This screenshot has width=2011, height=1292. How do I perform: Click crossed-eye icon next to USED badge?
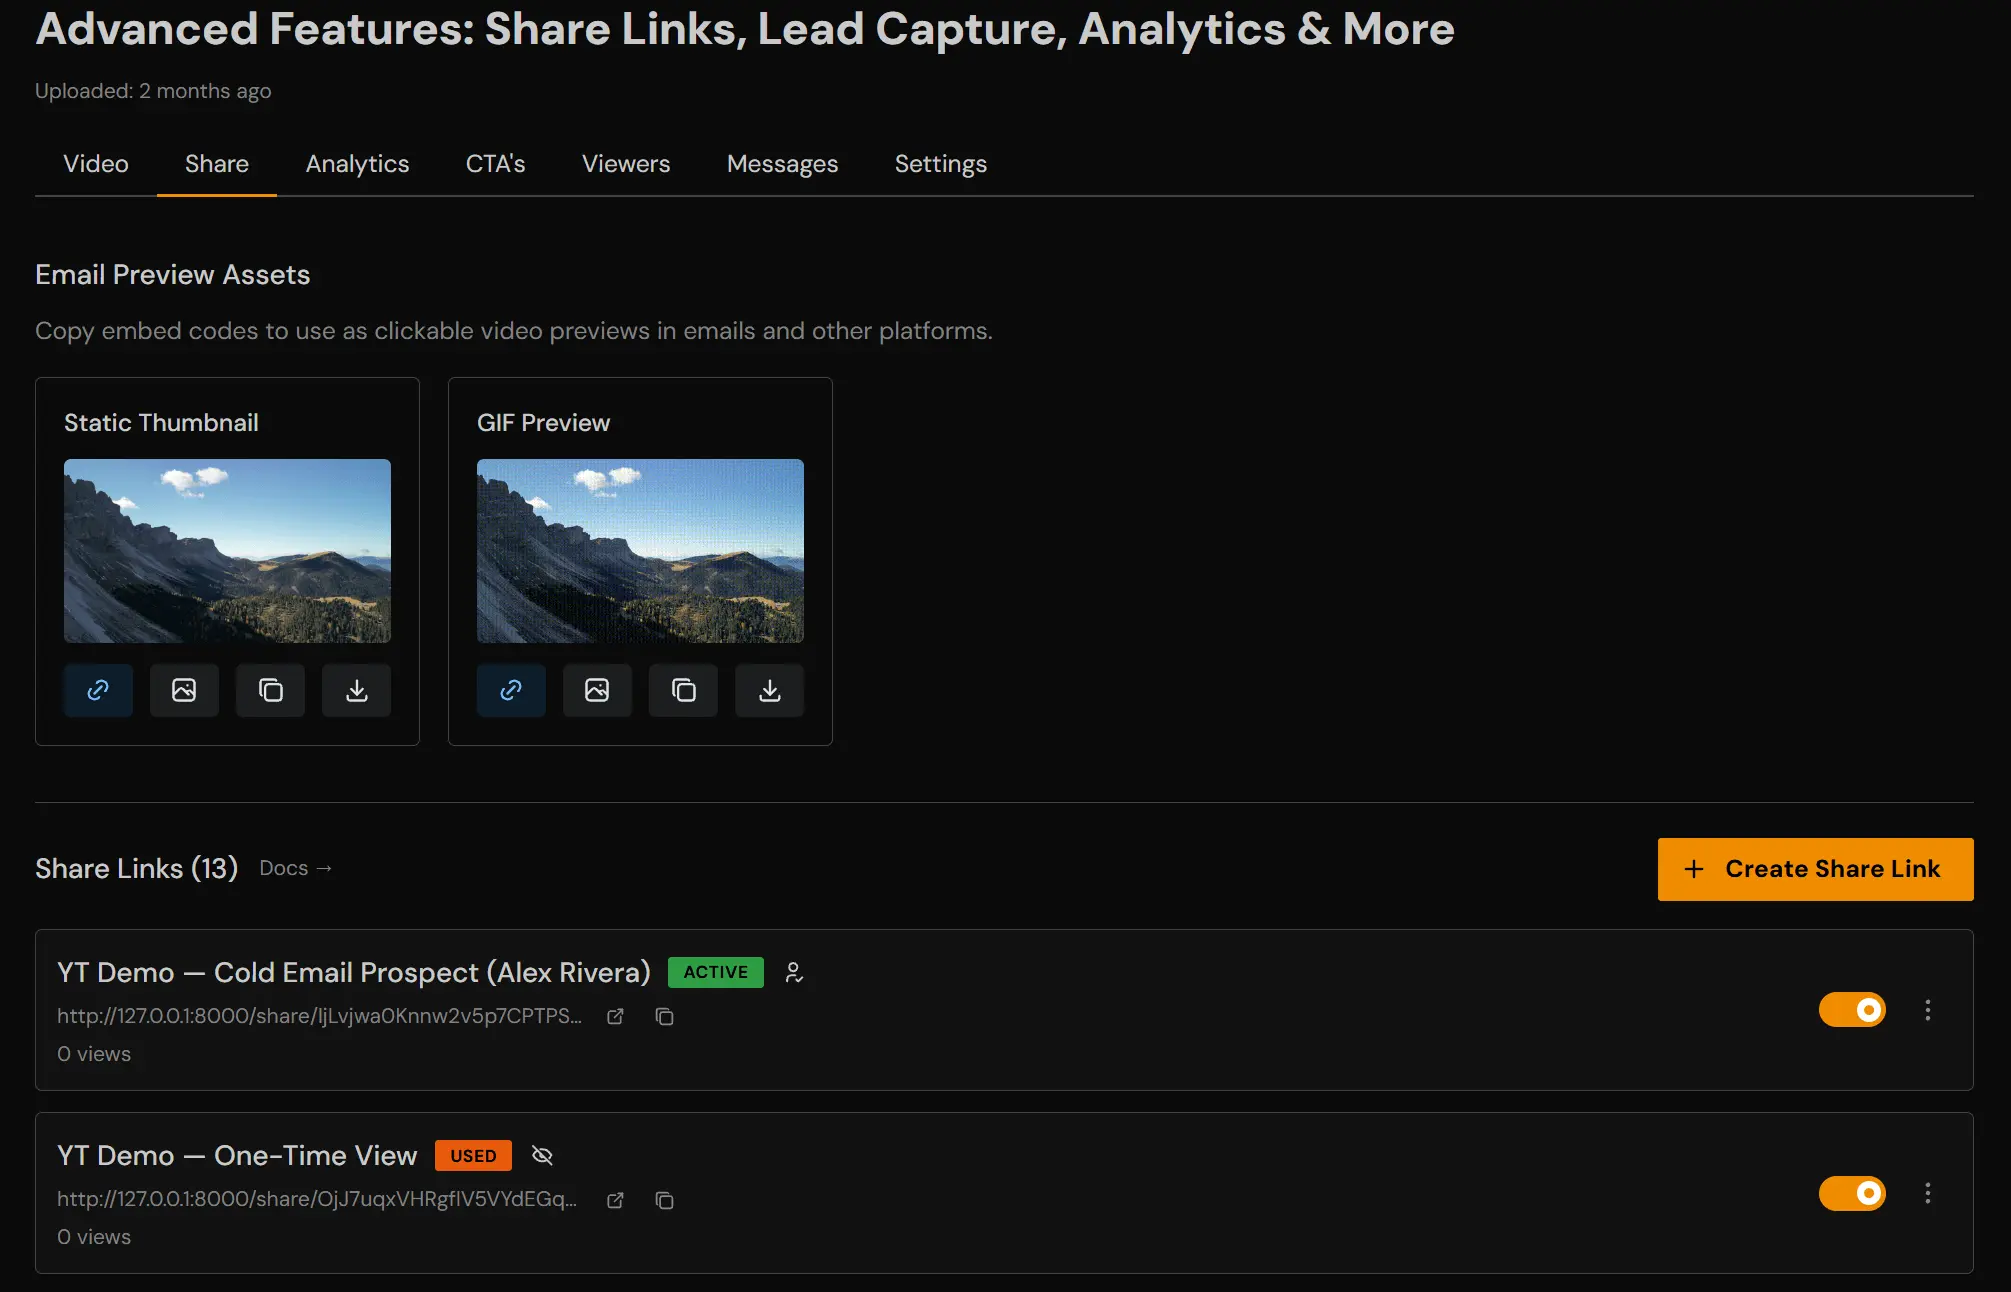point(542,1156)
